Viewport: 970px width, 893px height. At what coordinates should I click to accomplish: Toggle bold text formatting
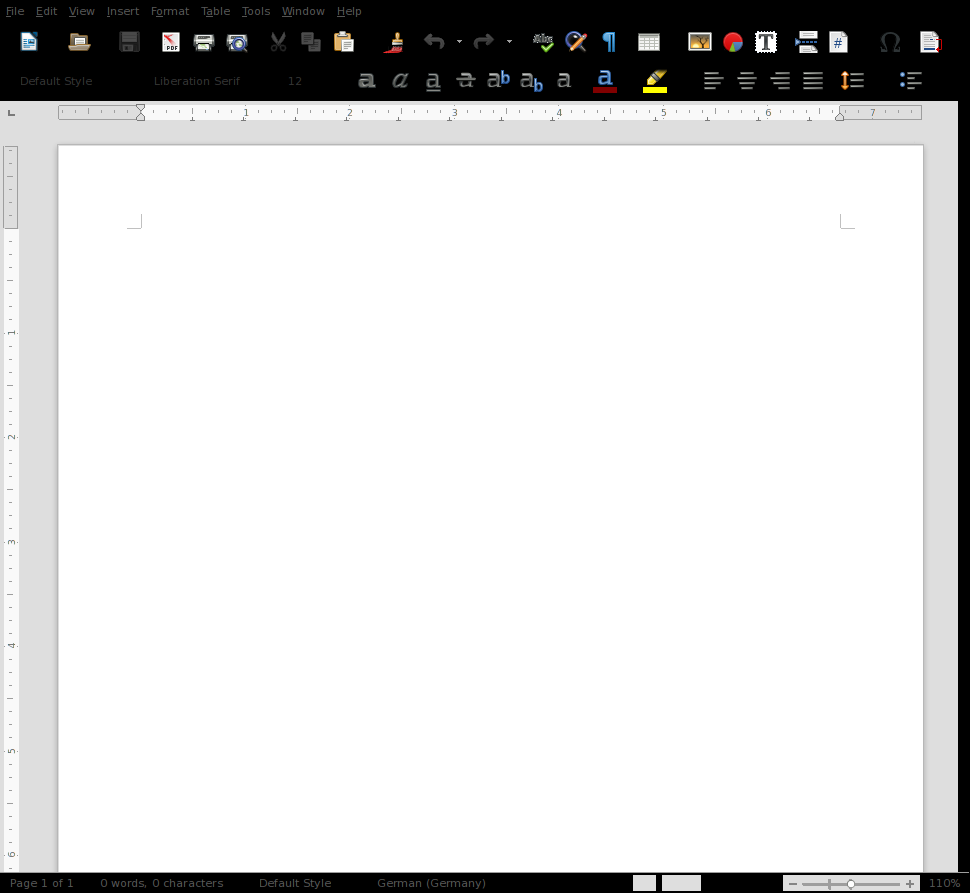(367, 81)
